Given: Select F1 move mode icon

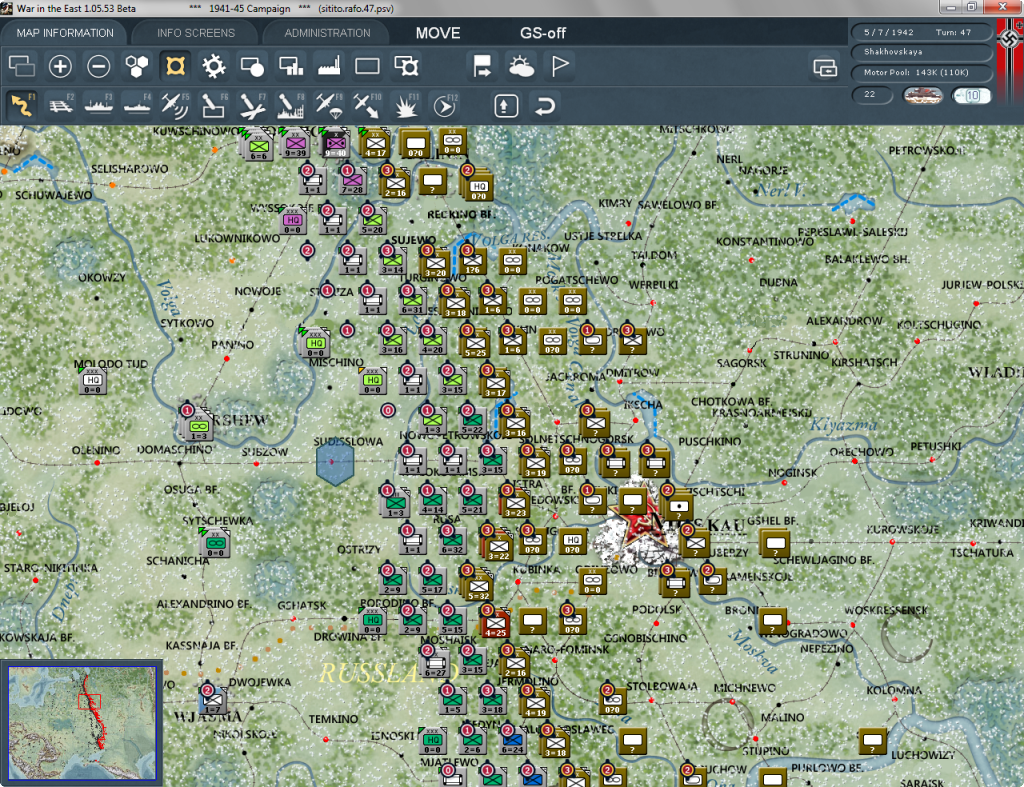Looking at the screenshot, I should pos(22,105).
